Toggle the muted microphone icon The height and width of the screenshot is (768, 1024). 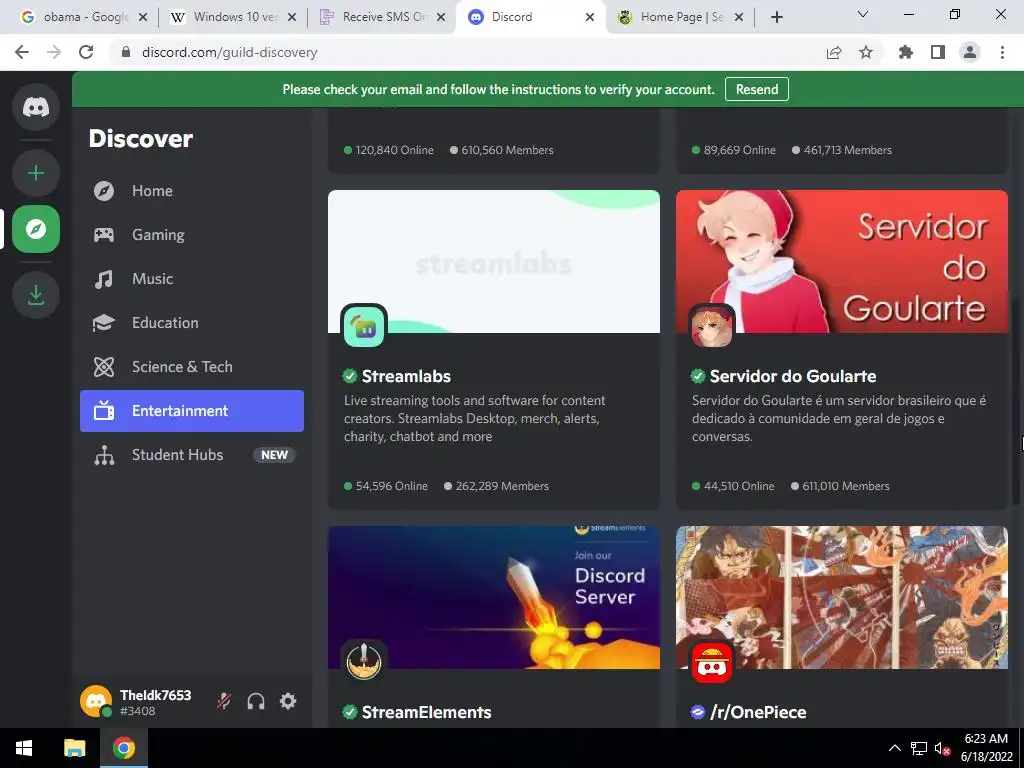(224, 701)
